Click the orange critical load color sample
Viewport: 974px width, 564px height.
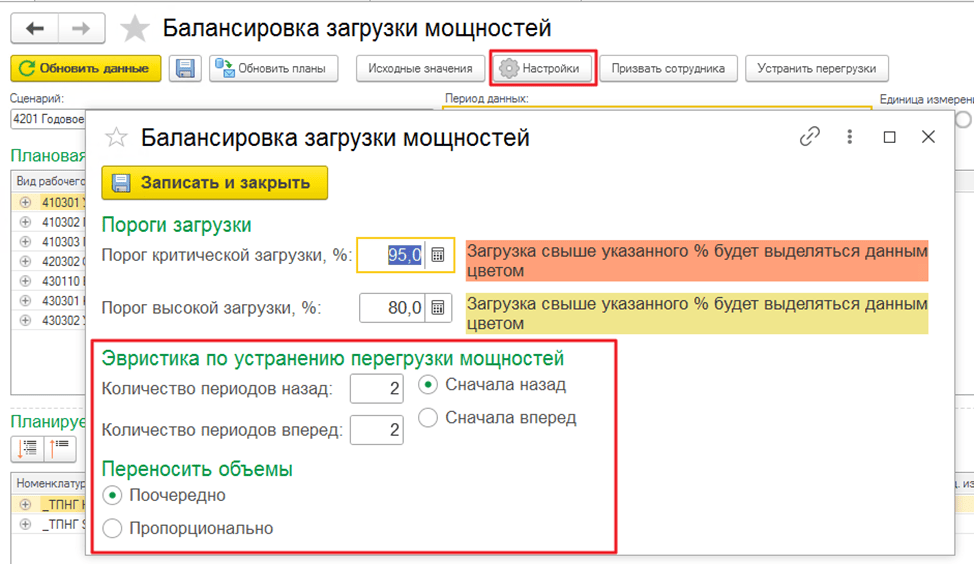697,261
